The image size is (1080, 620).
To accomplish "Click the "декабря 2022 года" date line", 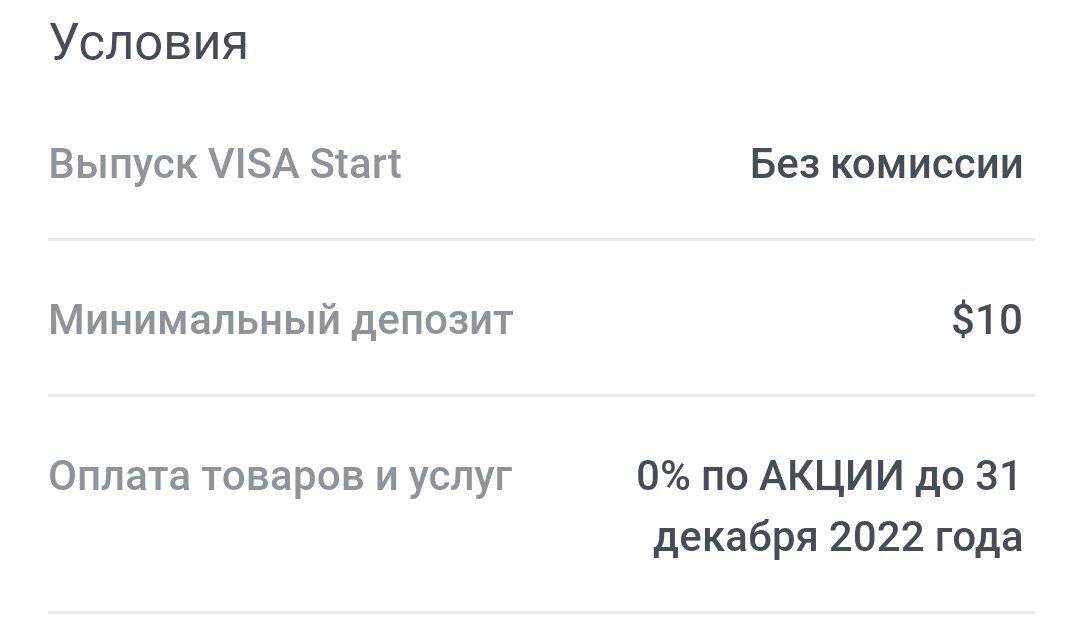I will 837,538.
